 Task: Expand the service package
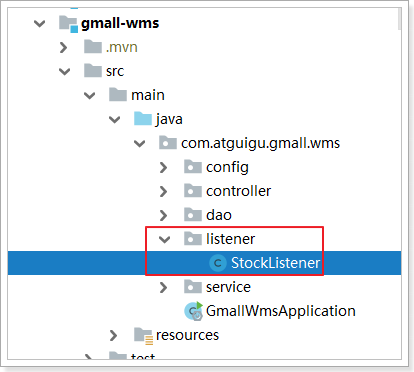[x=163, y=287]
